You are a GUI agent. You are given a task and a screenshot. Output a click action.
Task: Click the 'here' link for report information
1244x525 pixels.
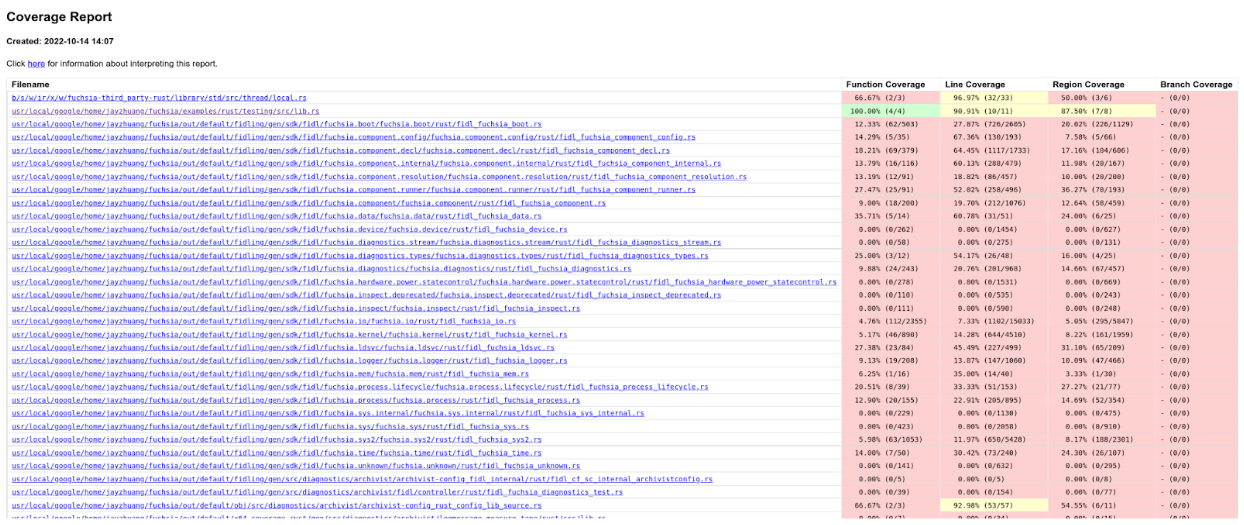[x=36, y=64]
